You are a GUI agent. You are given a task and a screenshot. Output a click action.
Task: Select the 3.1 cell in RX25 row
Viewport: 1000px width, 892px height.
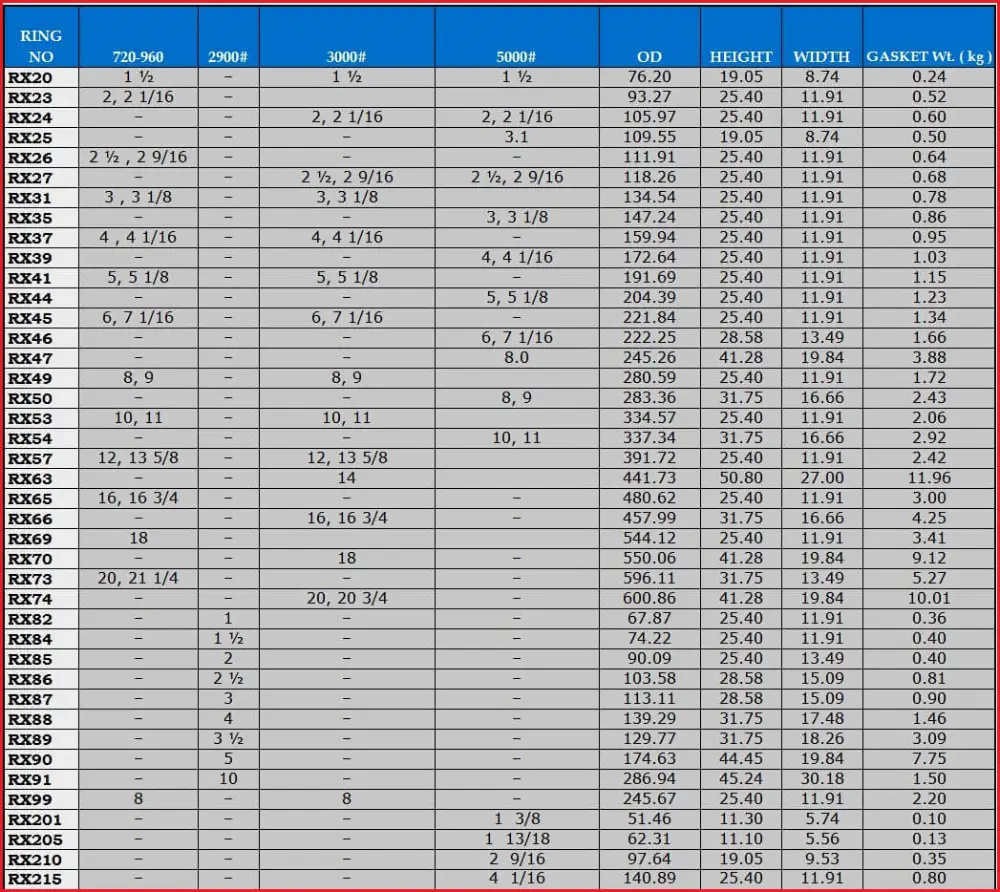pyautogui.click(x=516, y=137)
